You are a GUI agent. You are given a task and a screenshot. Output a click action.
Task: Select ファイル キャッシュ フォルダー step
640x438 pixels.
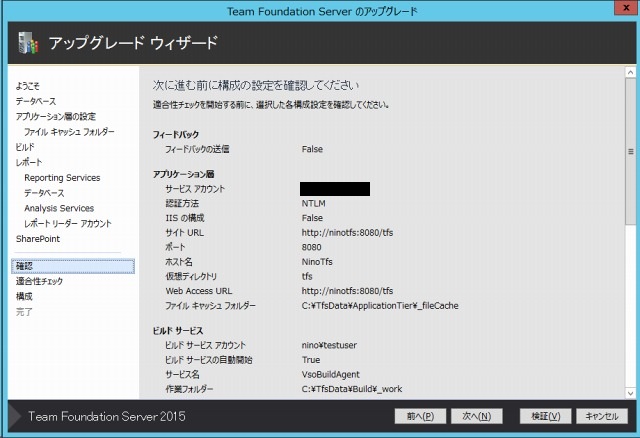pyautogui.click(x=69, y=132)
